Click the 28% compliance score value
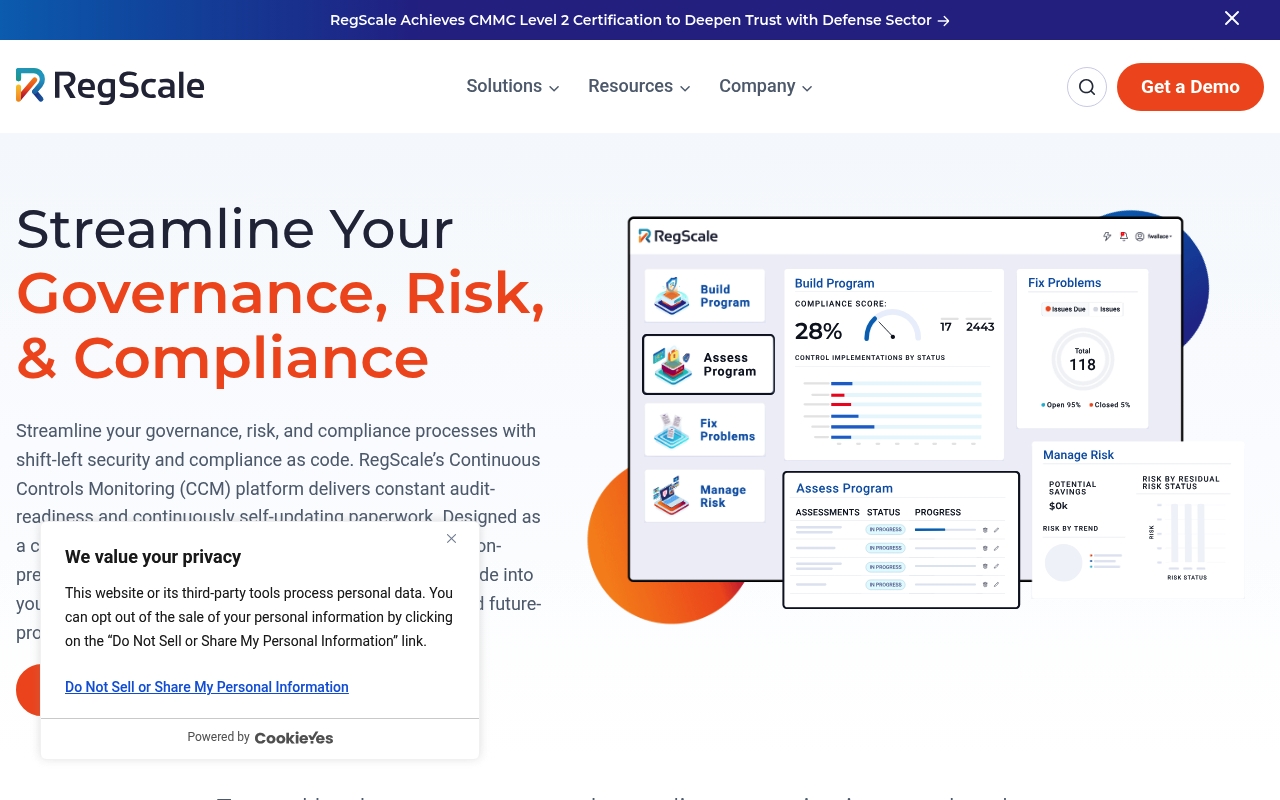This screenshot has height=800, width=1280. 818,331
